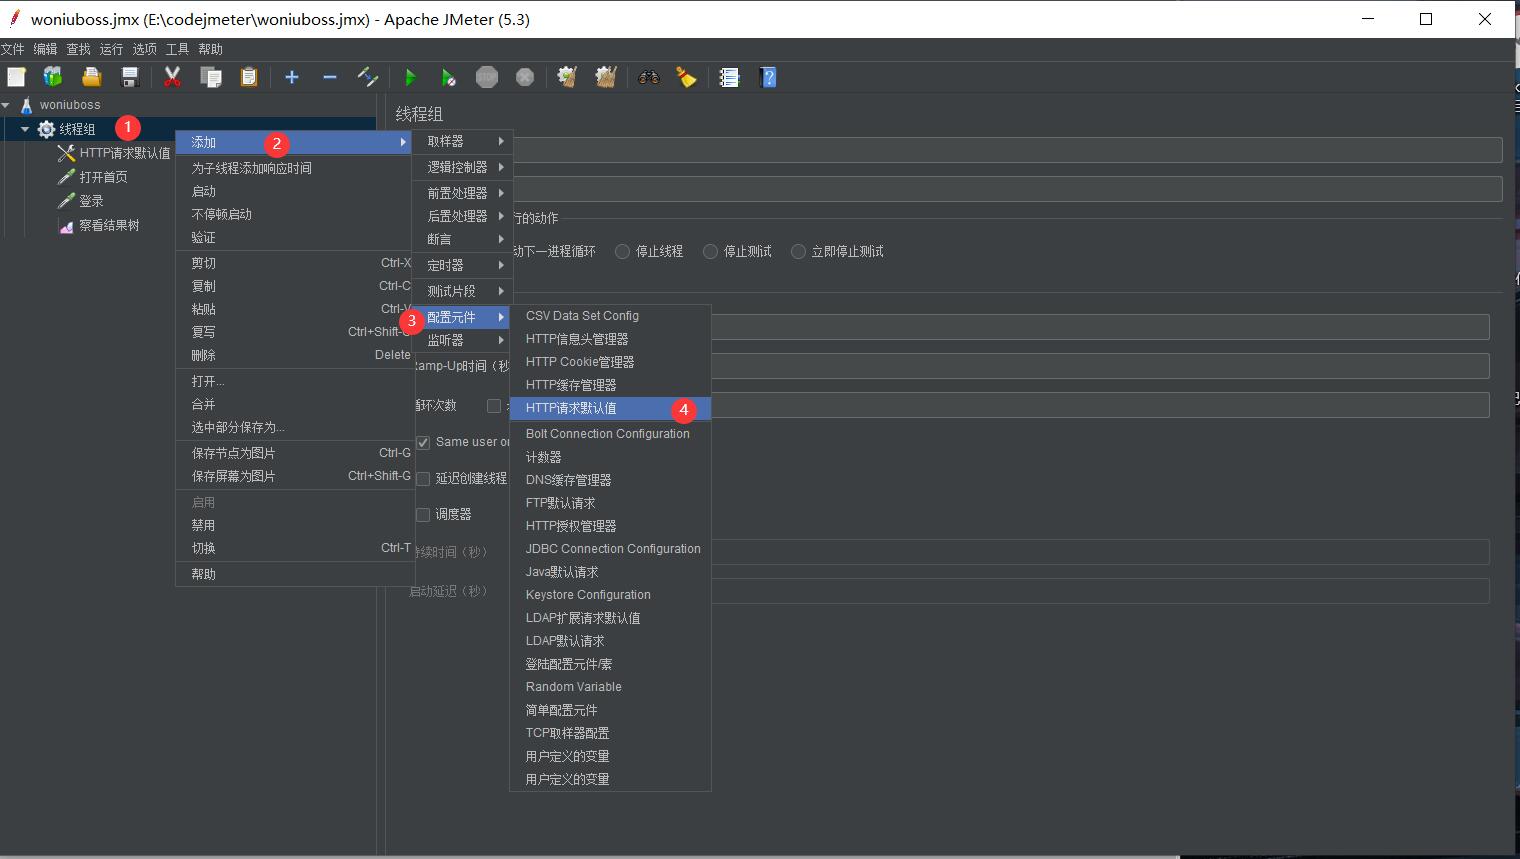Click the Cut scissors icon

tap(172, 77)
